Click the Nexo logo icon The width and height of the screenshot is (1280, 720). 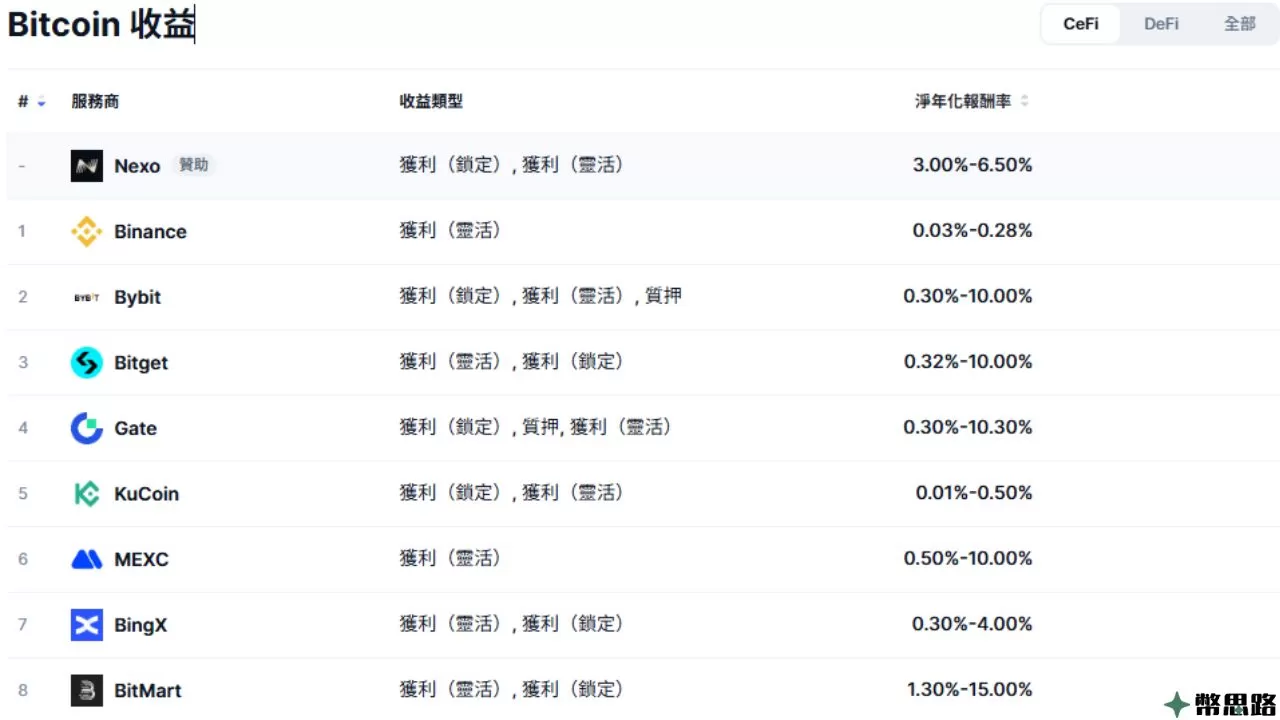(87, 166)
